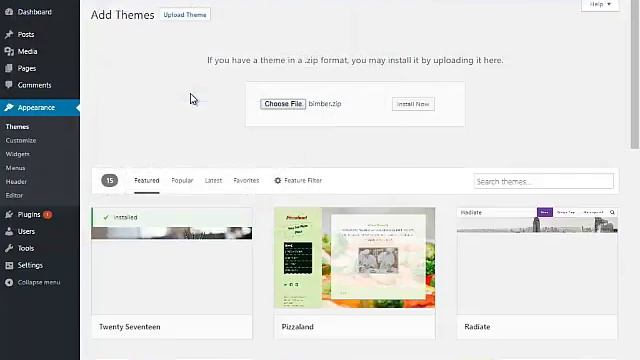Click the Pizzaland theme thumbnail
The image size is (640, 360).
click(x=355, y=261)
